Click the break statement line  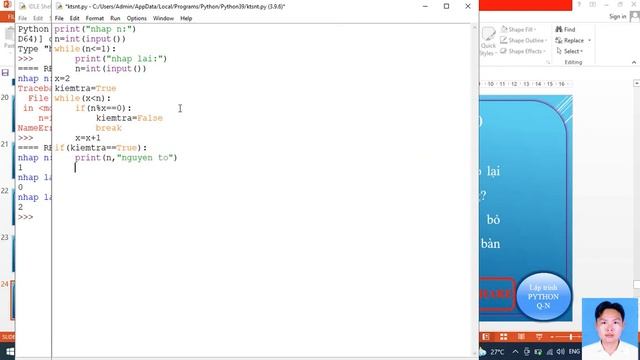click(109, 128)
